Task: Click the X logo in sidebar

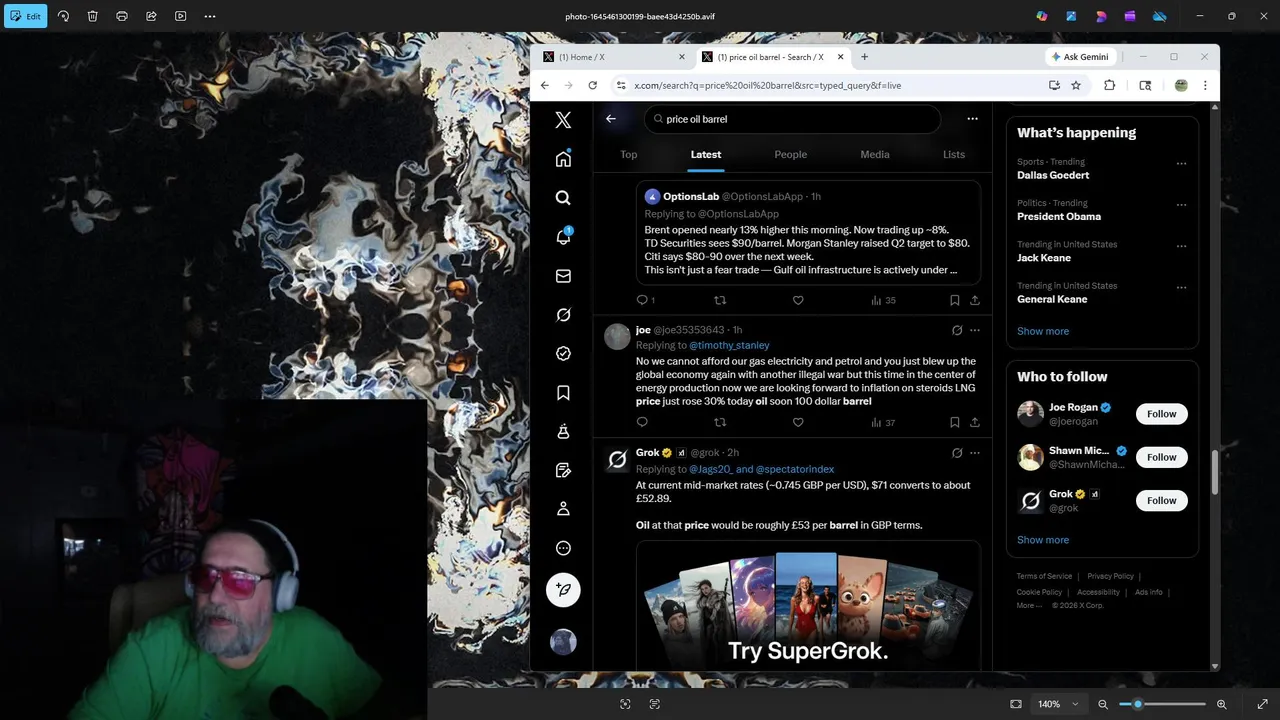Action: [563, 120]
